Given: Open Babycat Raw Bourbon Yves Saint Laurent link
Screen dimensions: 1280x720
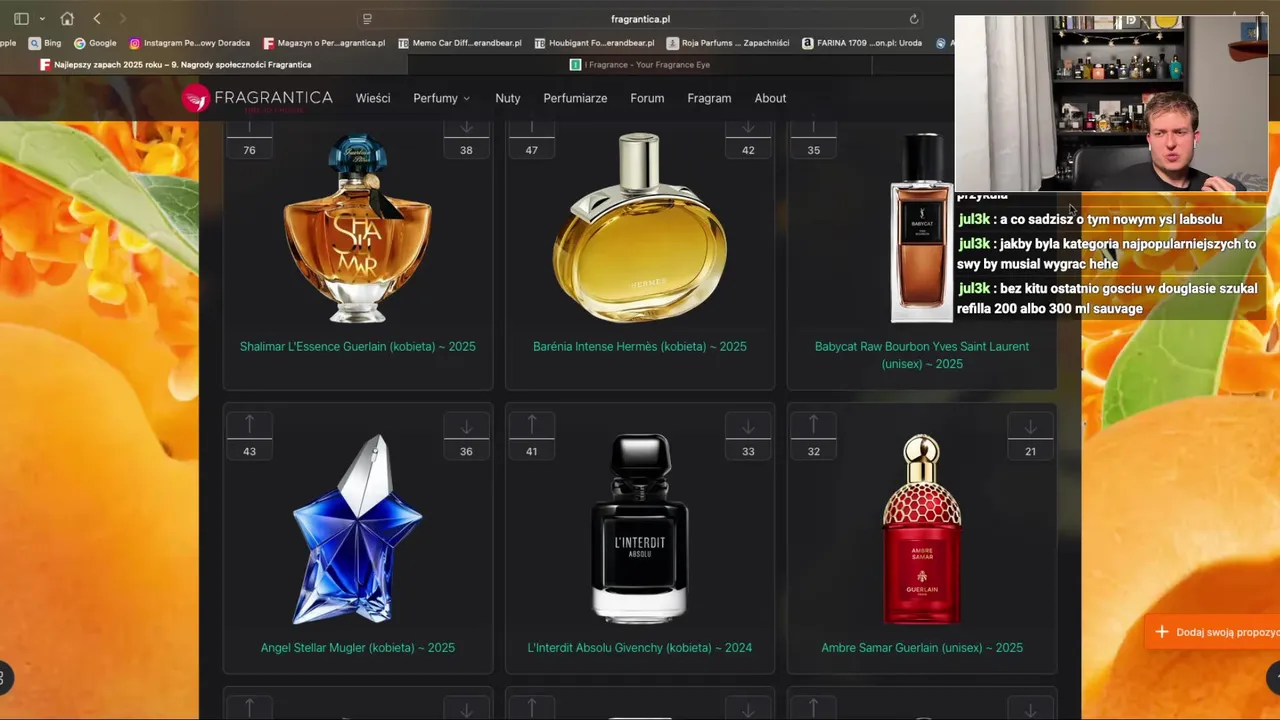Looking at the screenshot, I should [x=921, y=355].
